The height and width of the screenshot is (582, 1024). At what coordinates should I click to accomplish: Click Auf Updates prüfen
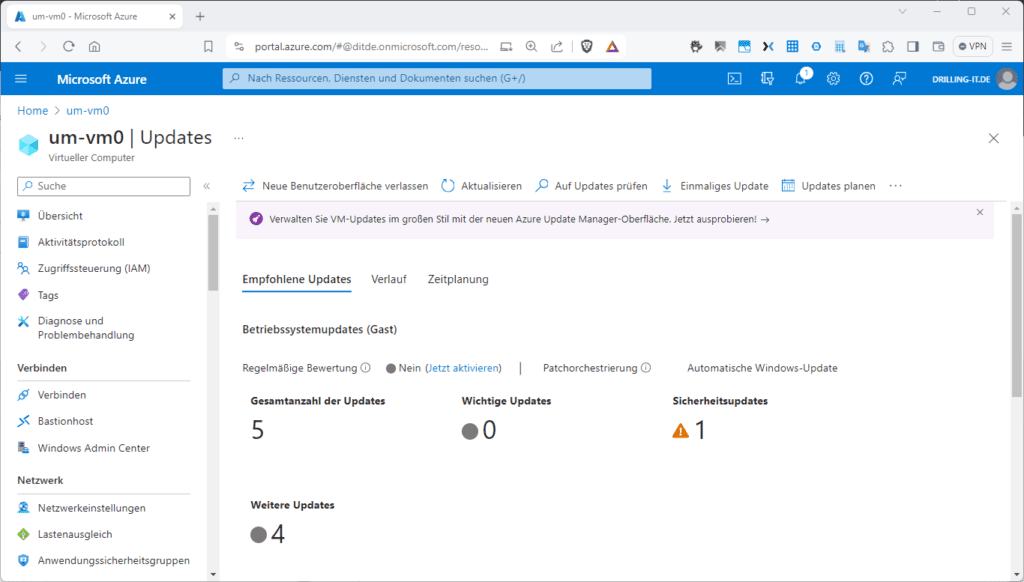[x=592, y=186]
